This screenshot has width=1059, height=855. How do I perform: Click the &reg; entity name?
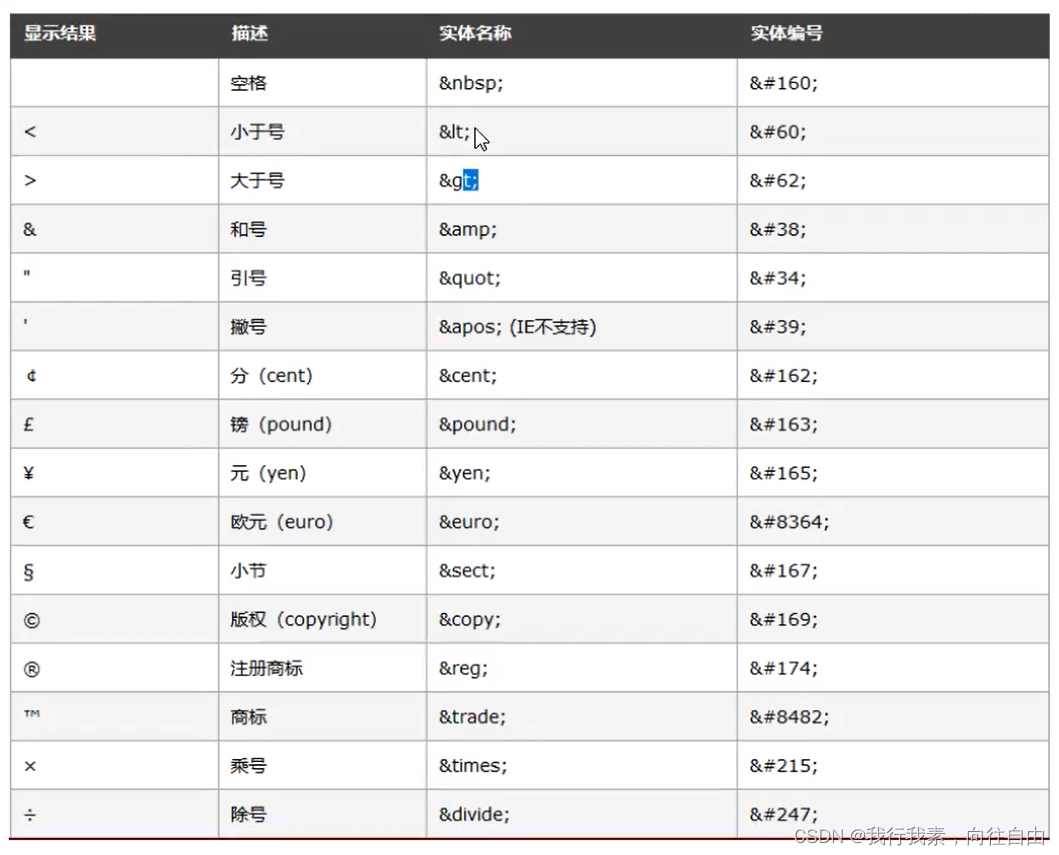[463, 669]
